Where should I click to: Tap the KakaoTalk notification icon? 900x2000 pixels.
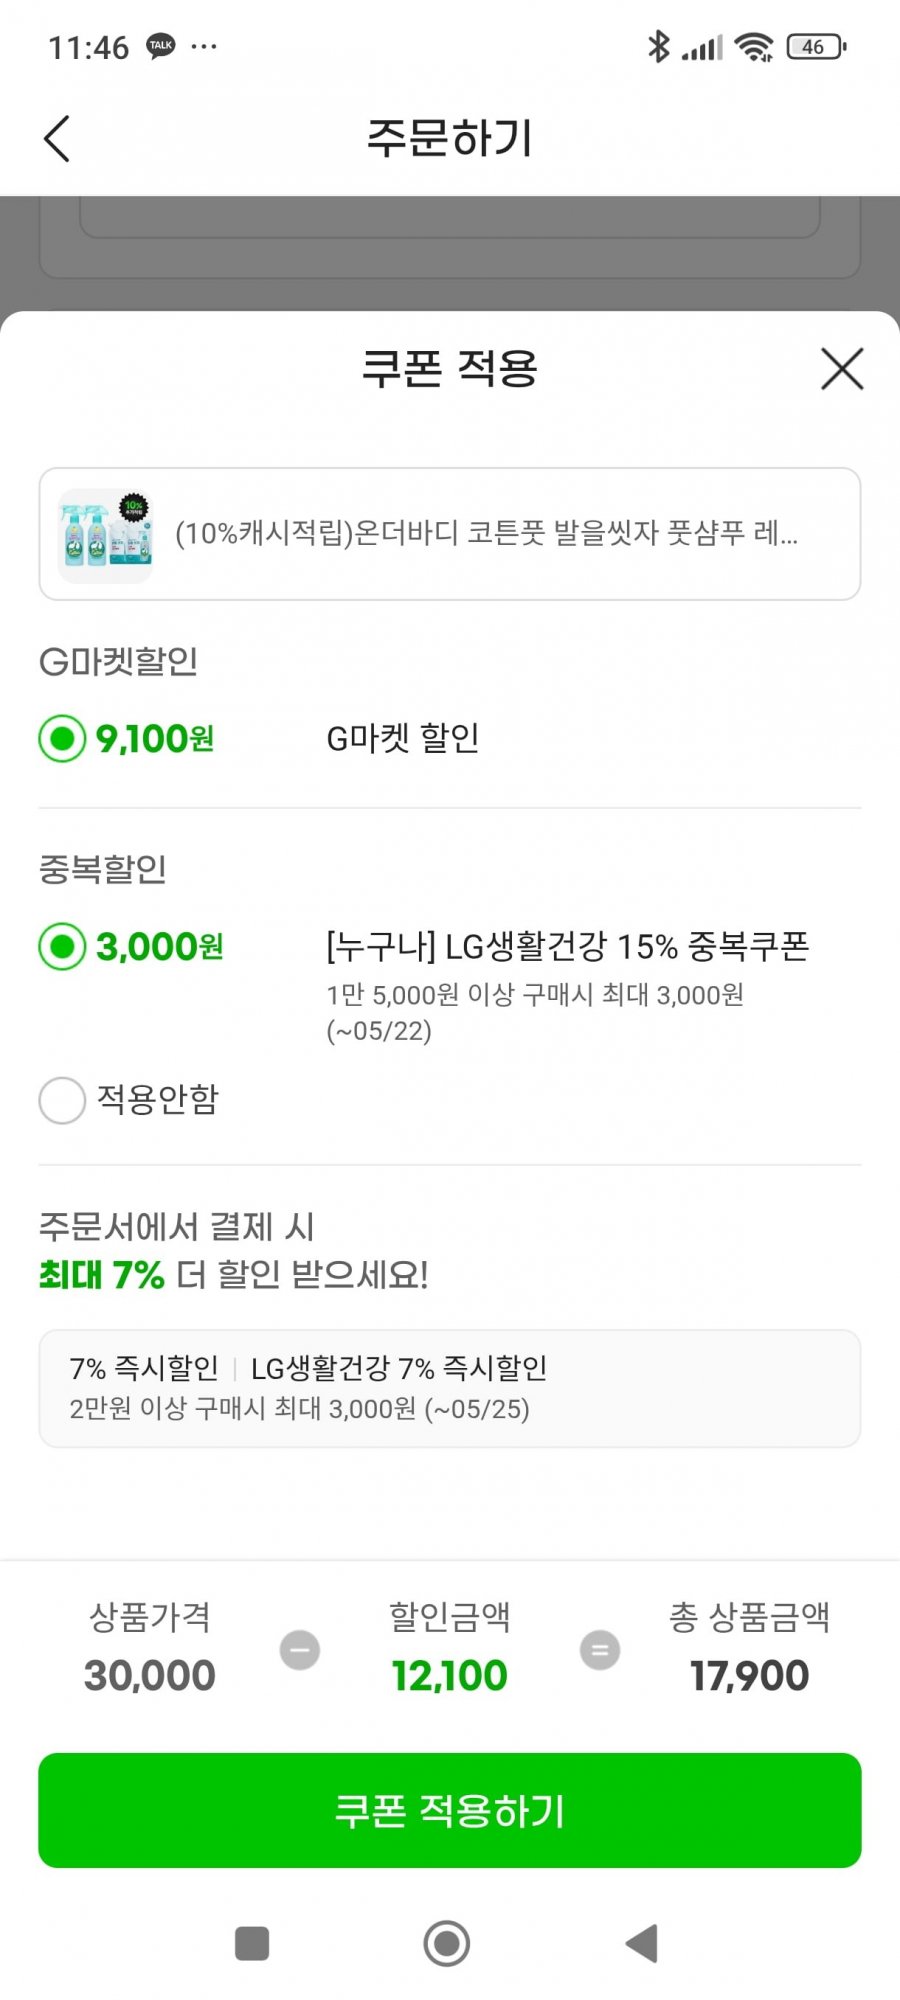pyautogui.click(x=160, y=46)
